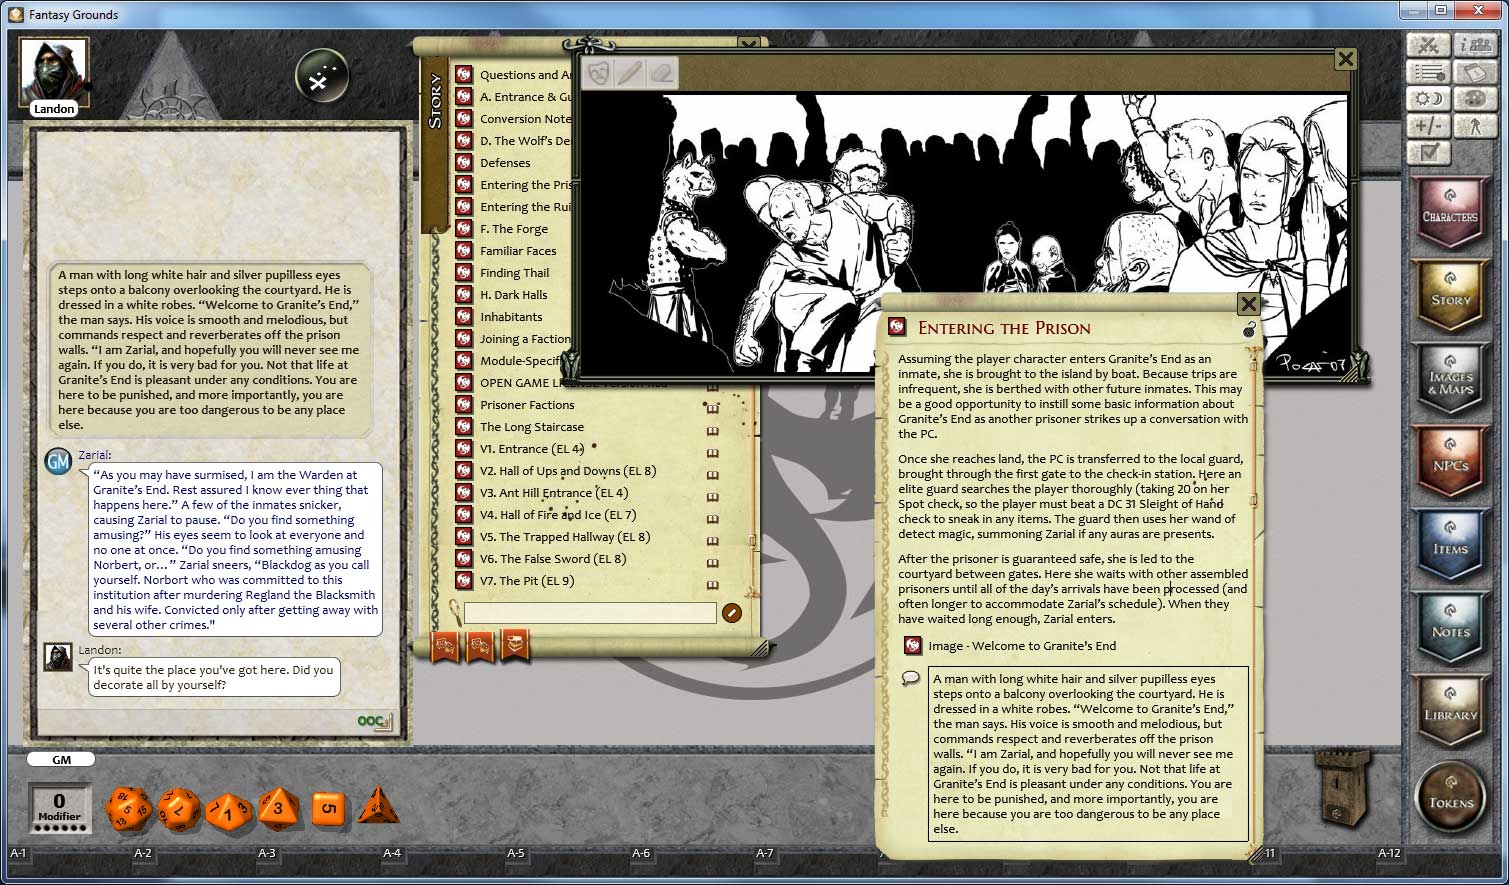Viewport: 1509px width, 885px height.
Task: Open the color palette icon
Action: coord(1476,98)
